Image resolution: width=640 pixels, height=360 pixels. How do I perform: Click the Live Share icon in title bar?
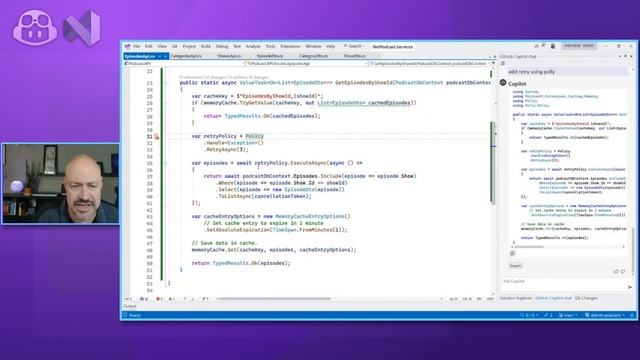[537, 46]
